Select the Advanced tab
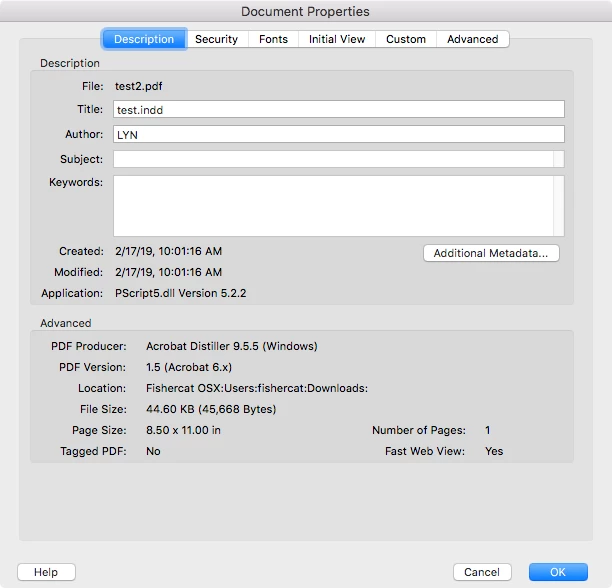Image resolution: width=612 pixels, height=588 pixels. point(473,39)
